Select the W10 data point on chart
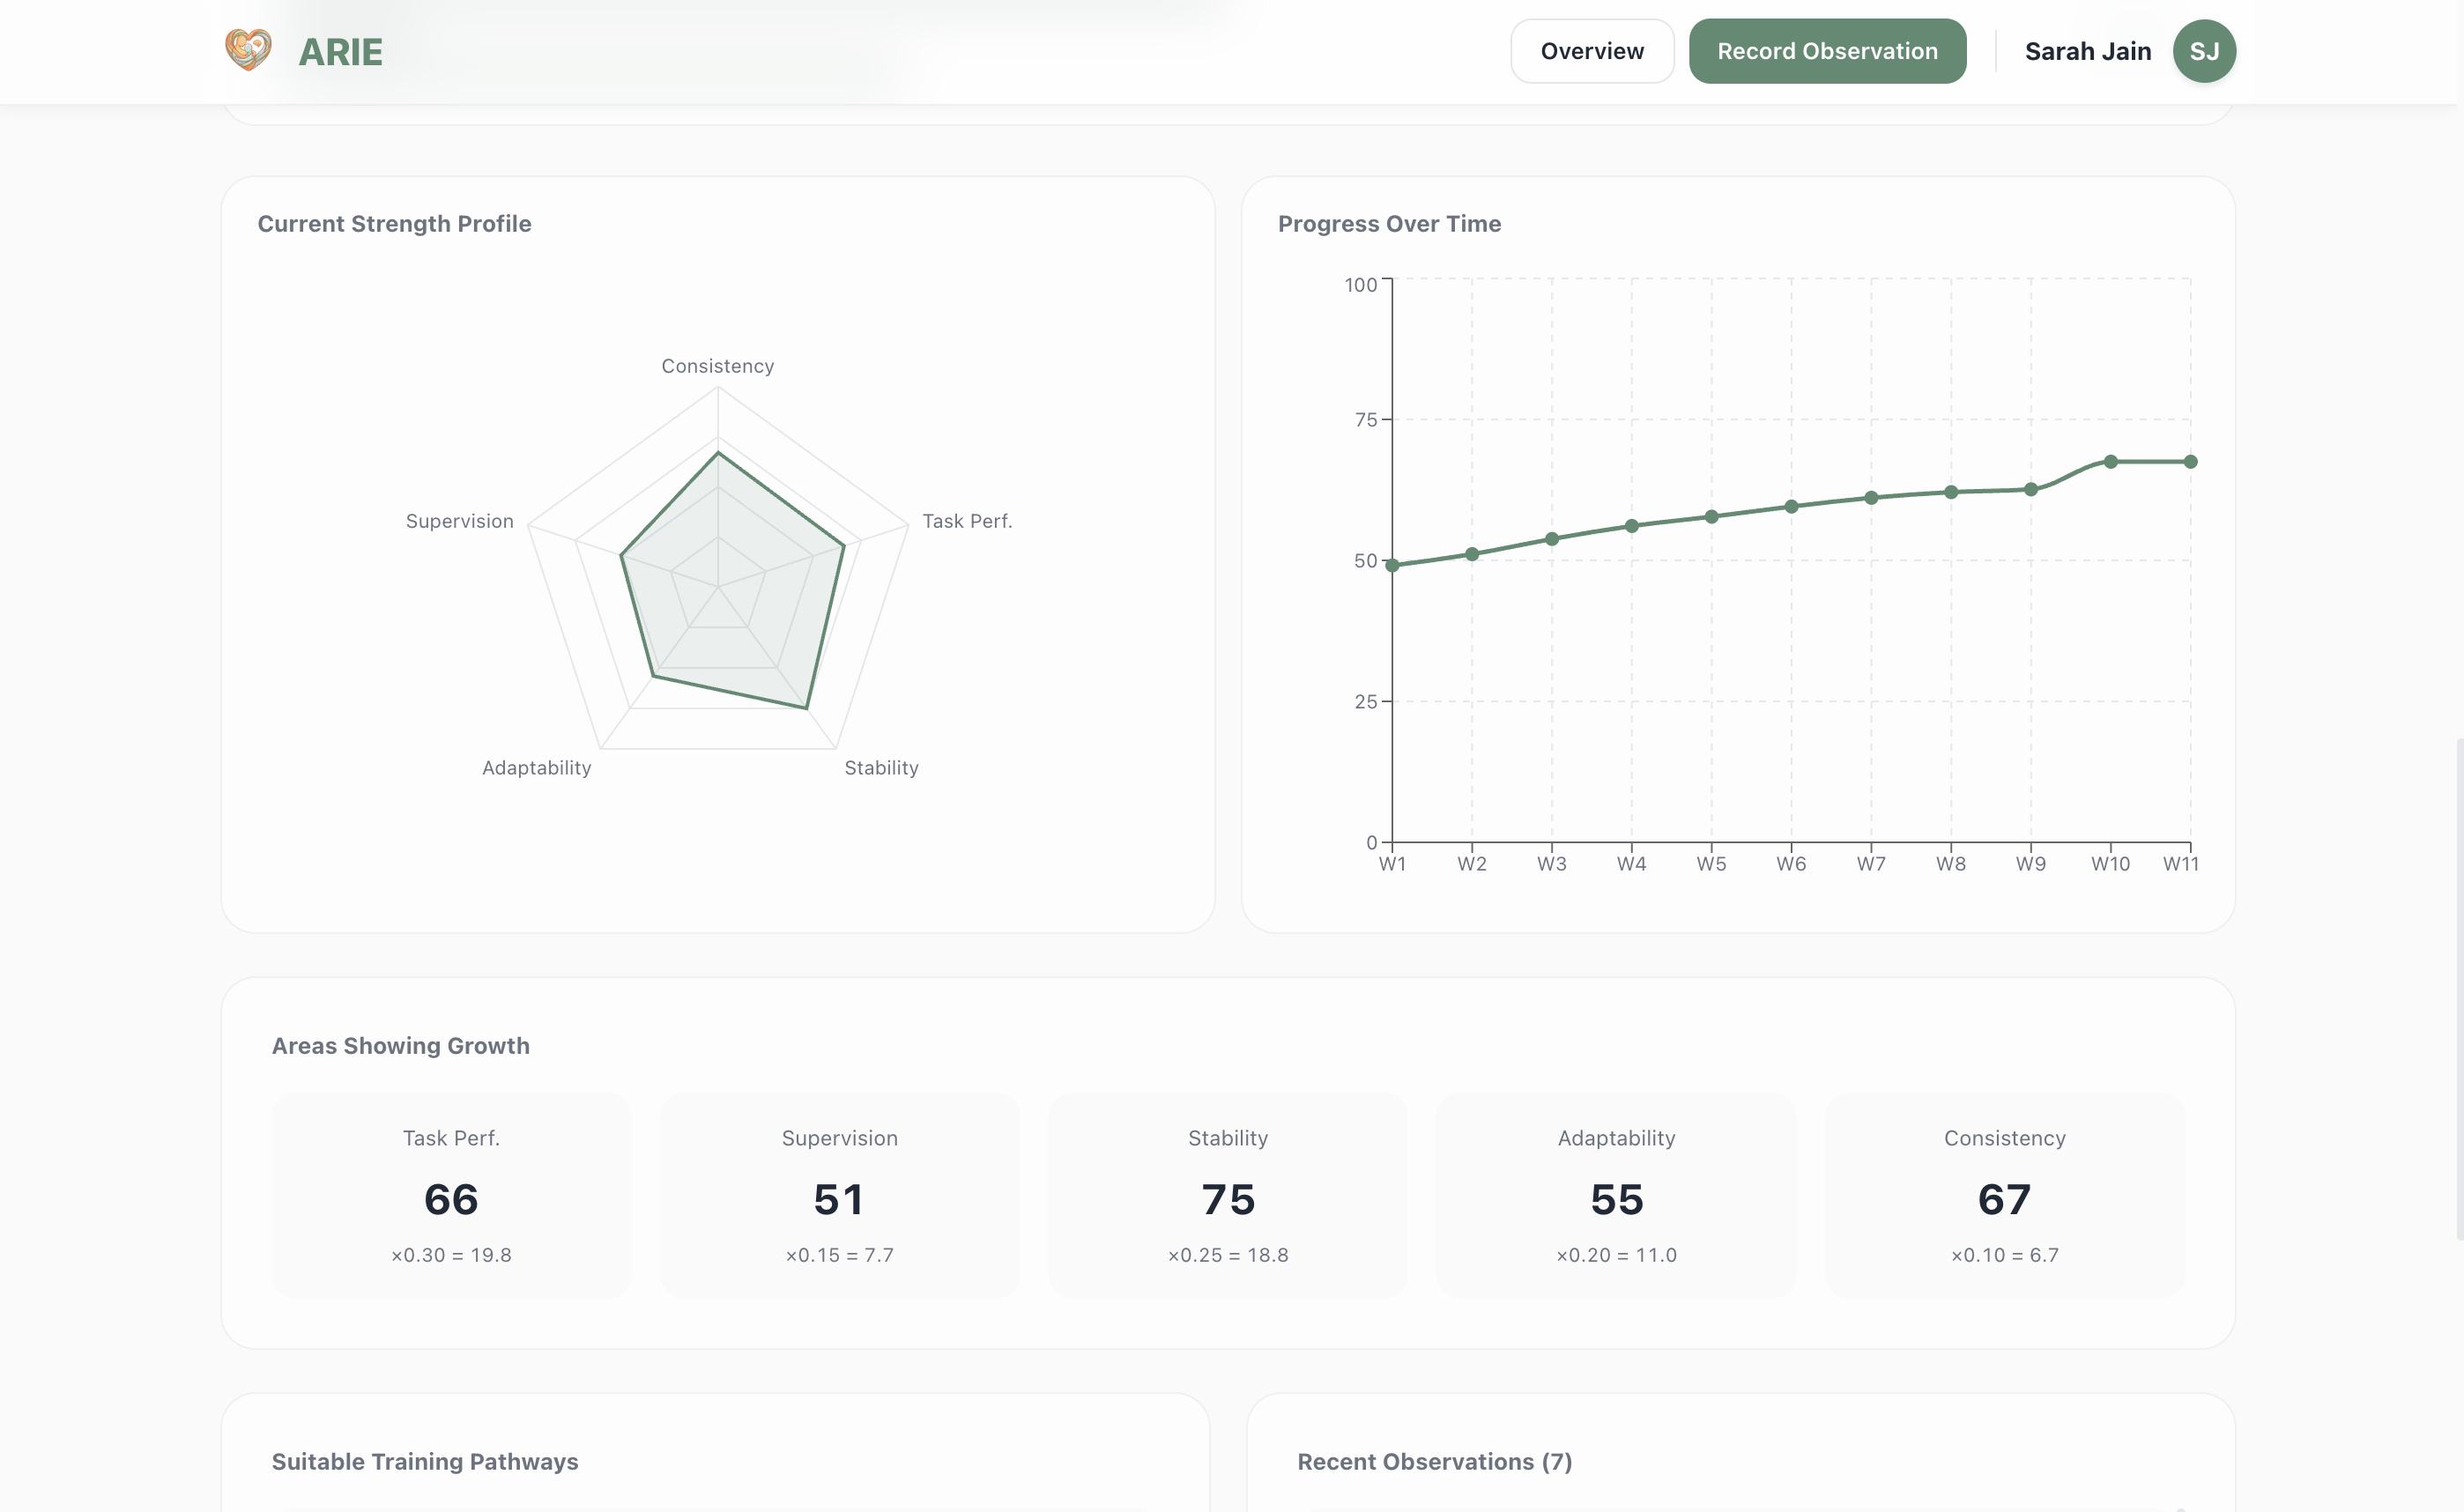Viewport: 2464px width, 1512px height. [x=2110, y=462]
